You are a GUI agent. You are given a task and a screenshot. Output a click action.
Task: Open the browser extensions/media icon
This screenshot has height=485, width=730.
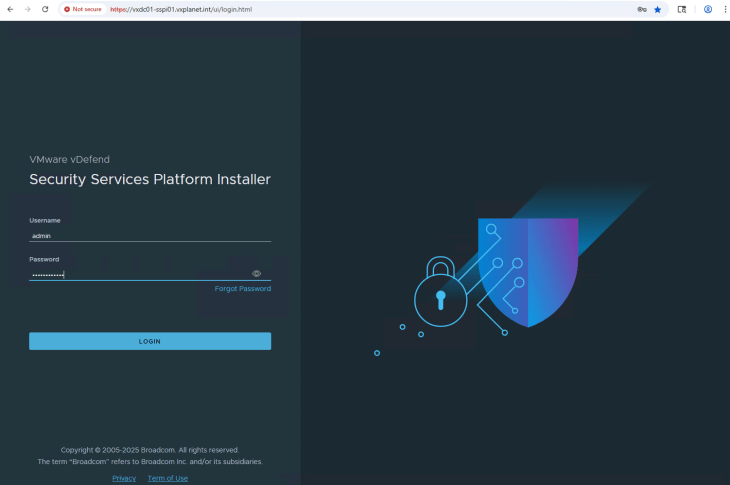pyautogui.click(x=682, y=9)
